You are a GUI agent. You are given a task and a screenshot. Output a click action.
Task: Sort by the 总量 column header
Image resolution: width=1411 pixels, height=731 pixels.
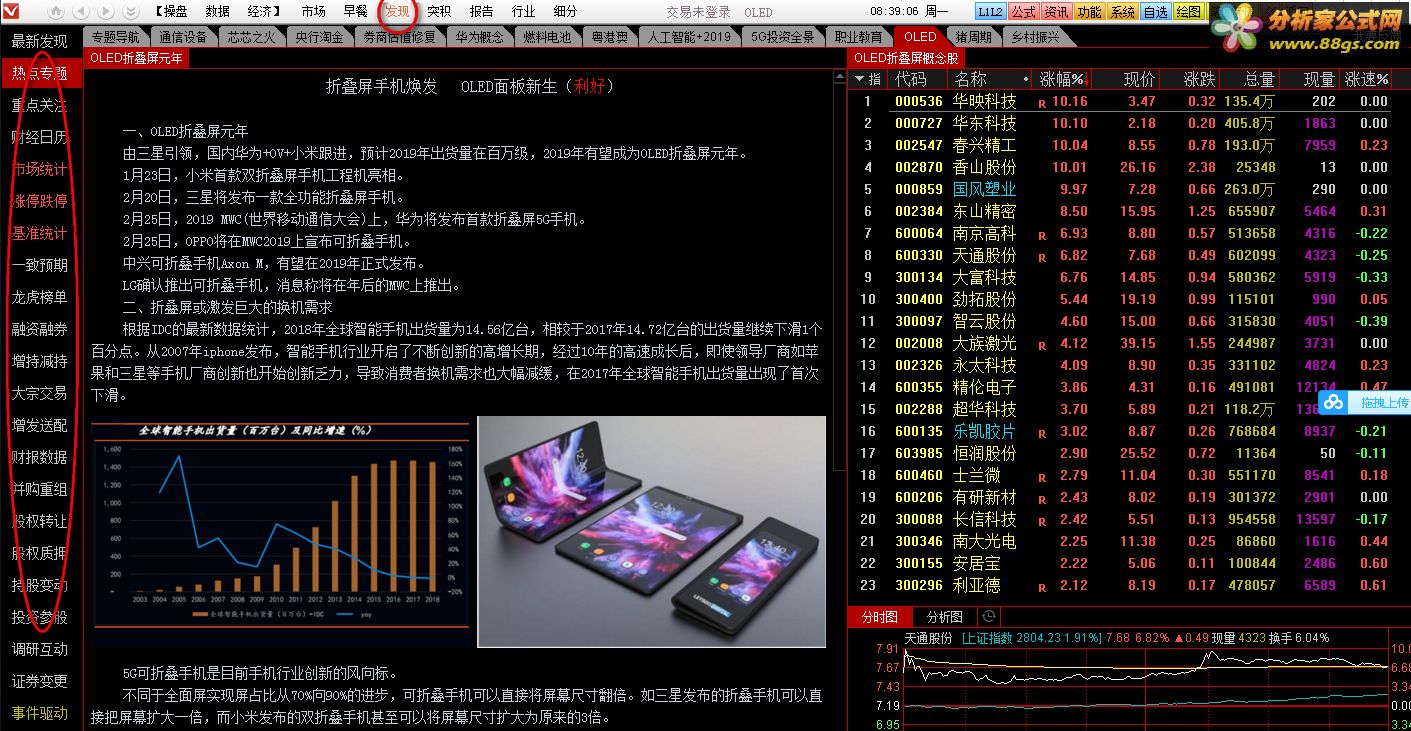point(1259,79)
